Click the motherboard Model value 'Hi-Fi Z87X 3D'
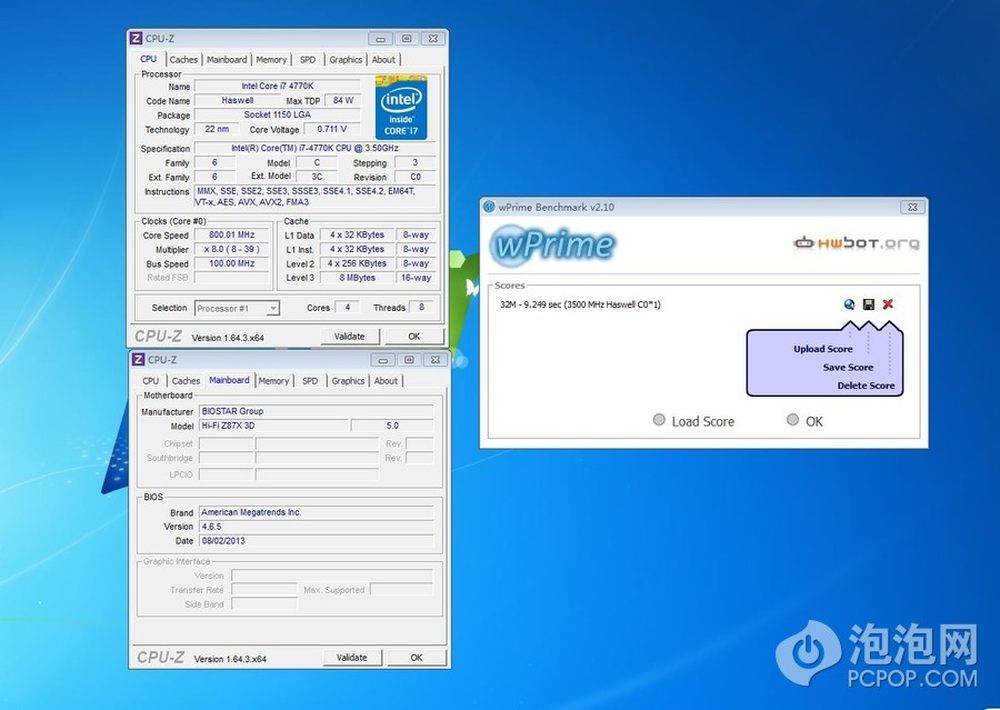This screenshot has width=1000, height=710. tap(274, 425)
